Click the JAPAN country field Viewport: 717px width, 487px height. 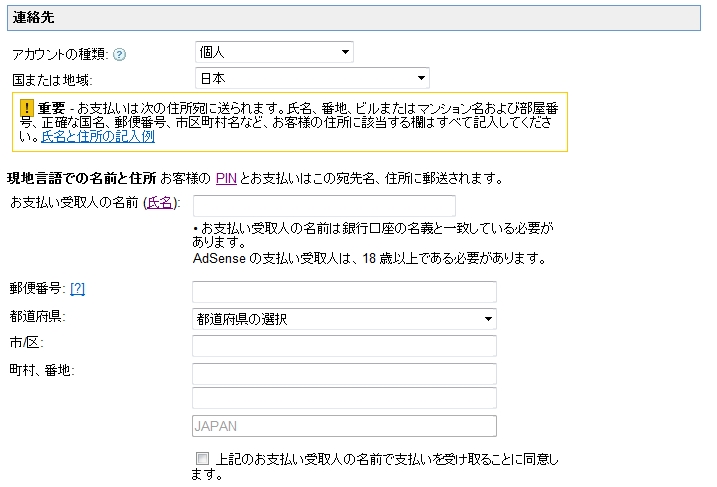click(344, 426)
